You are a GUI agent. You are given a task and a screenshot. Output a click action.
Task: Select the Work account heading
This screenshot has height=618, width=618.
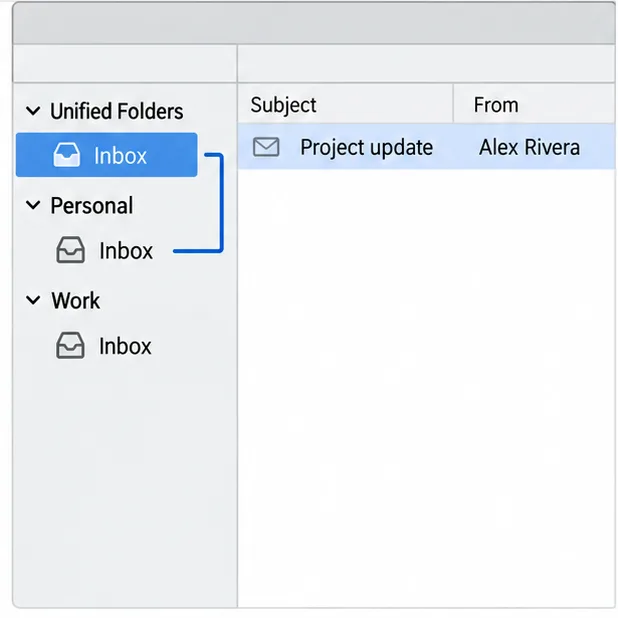pos(76,300)
